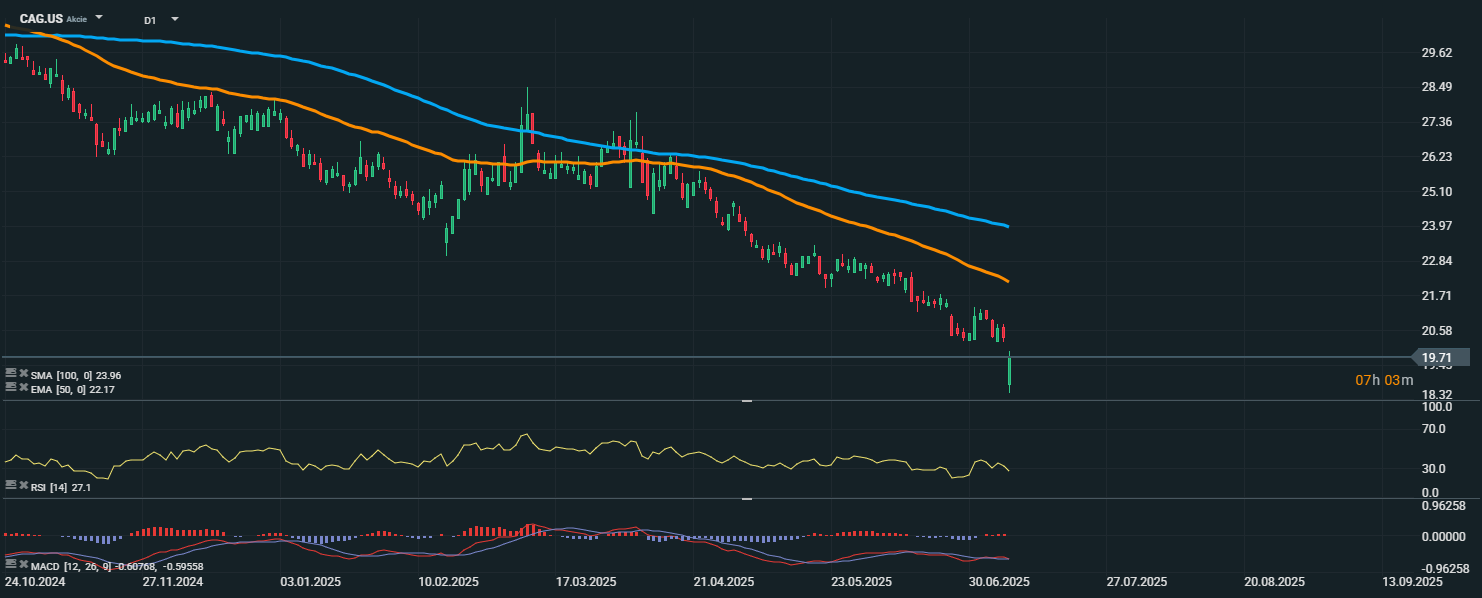This screenshot has width=1482, height=598.
Task: Remove the RSI [14] indicator
Action: point(24,485)
